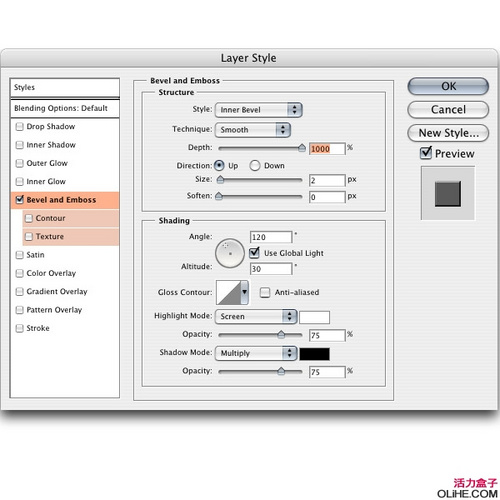Viewport: 500px width, 500px height.
Task: Enable the Satin checkbox
Action: click(20, 255)
